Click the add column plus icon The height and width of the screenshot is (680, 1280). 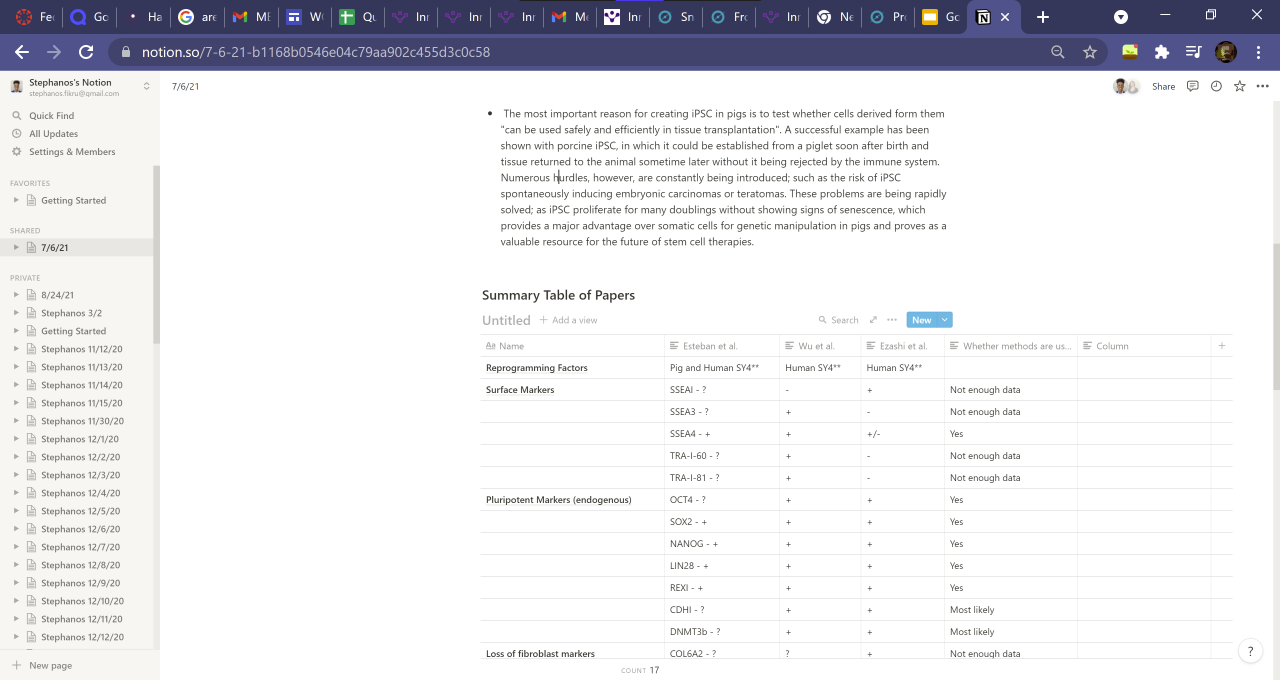[x=1221, y=346]
